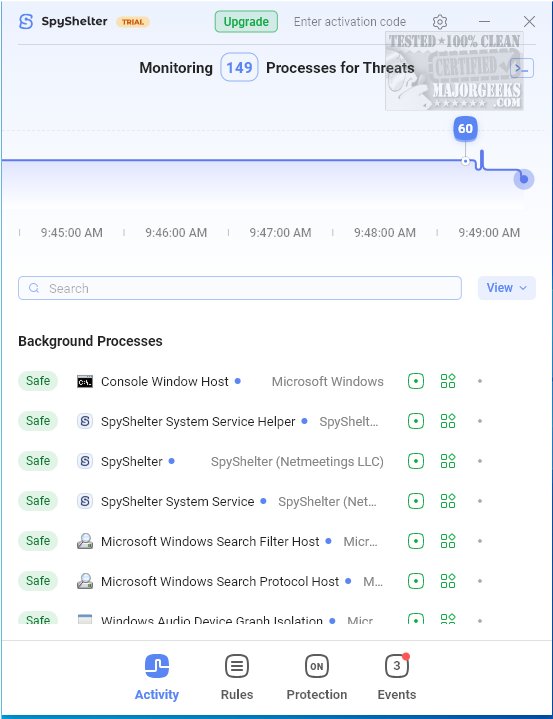
Task: Switch to Events tab
Action: tap(397, 677)
